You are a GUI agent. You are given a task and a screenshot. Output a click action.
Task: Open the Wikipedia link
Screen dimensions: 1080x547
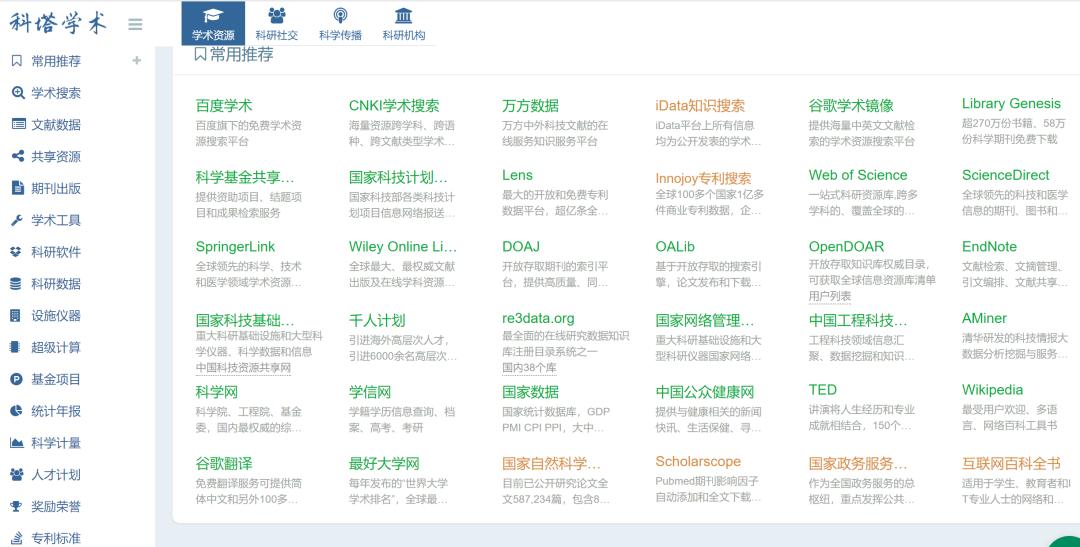point(993,390)
